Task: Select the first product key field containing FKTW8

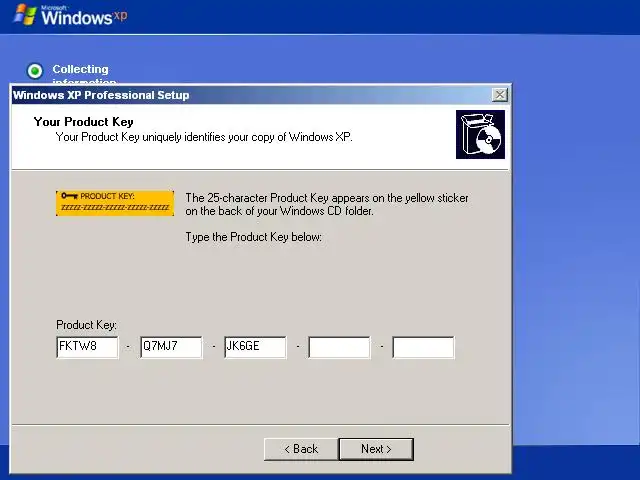Action: (x=87, y=347)
